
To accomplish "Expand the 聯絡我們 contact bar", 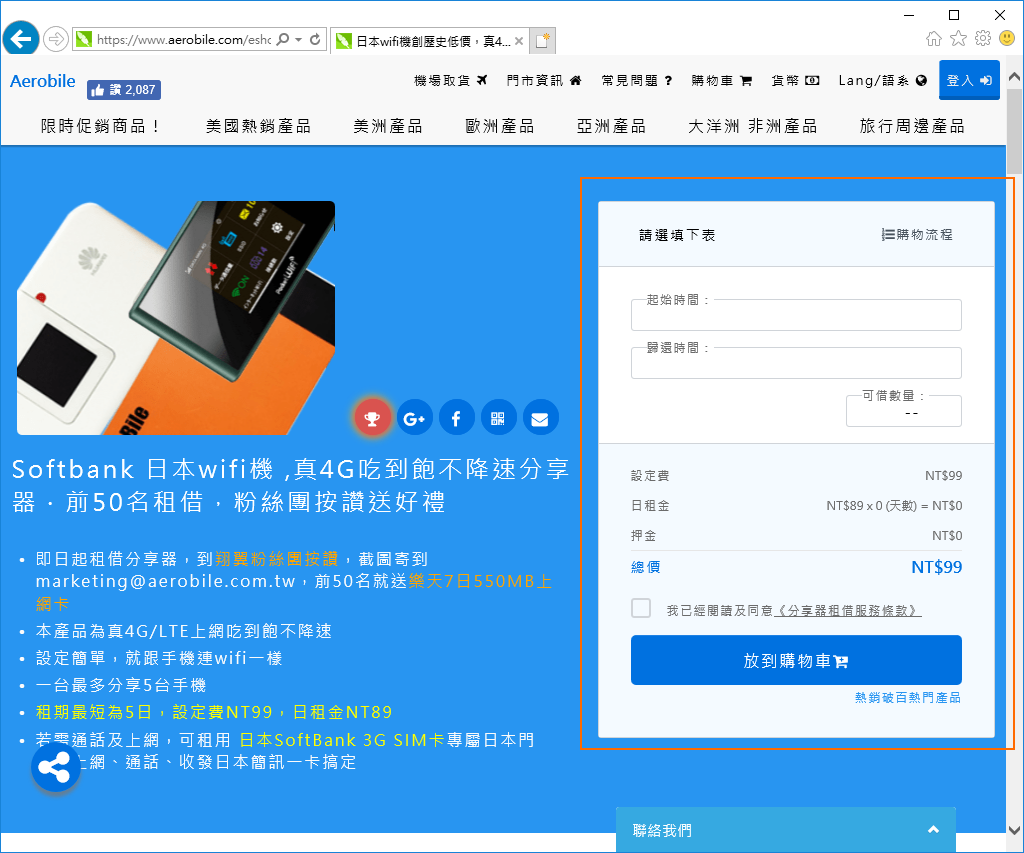I will tap(786, 830).
